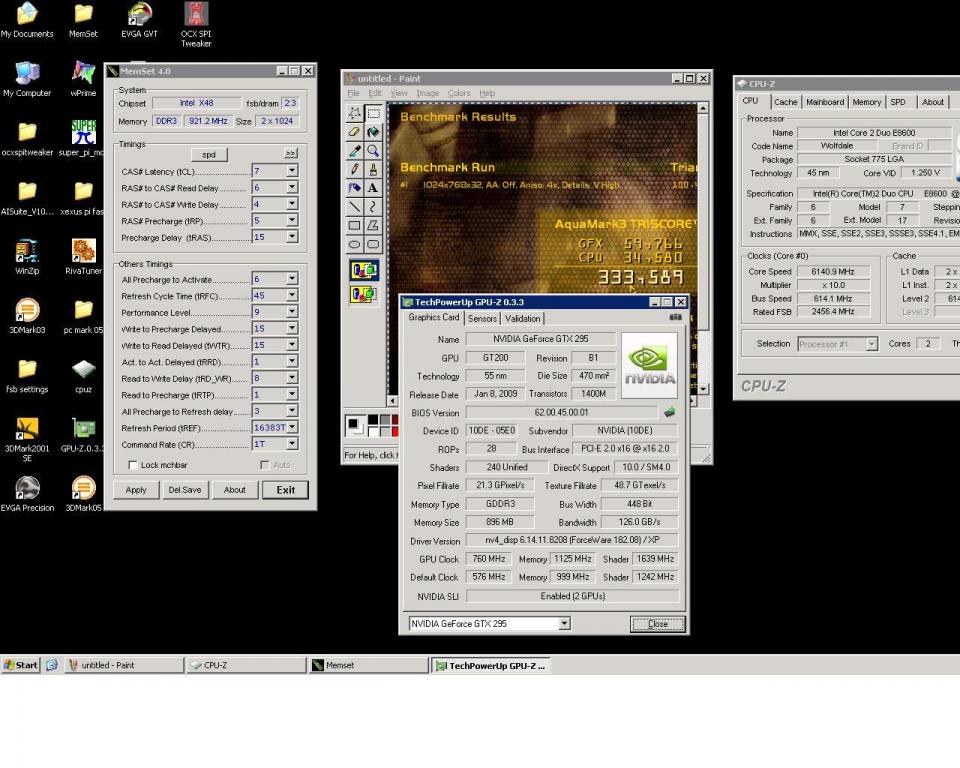The height and width of the screenshot is (768, 960).
Task: Pick the Airbrush spray tool
Action: tap(354, 187)
